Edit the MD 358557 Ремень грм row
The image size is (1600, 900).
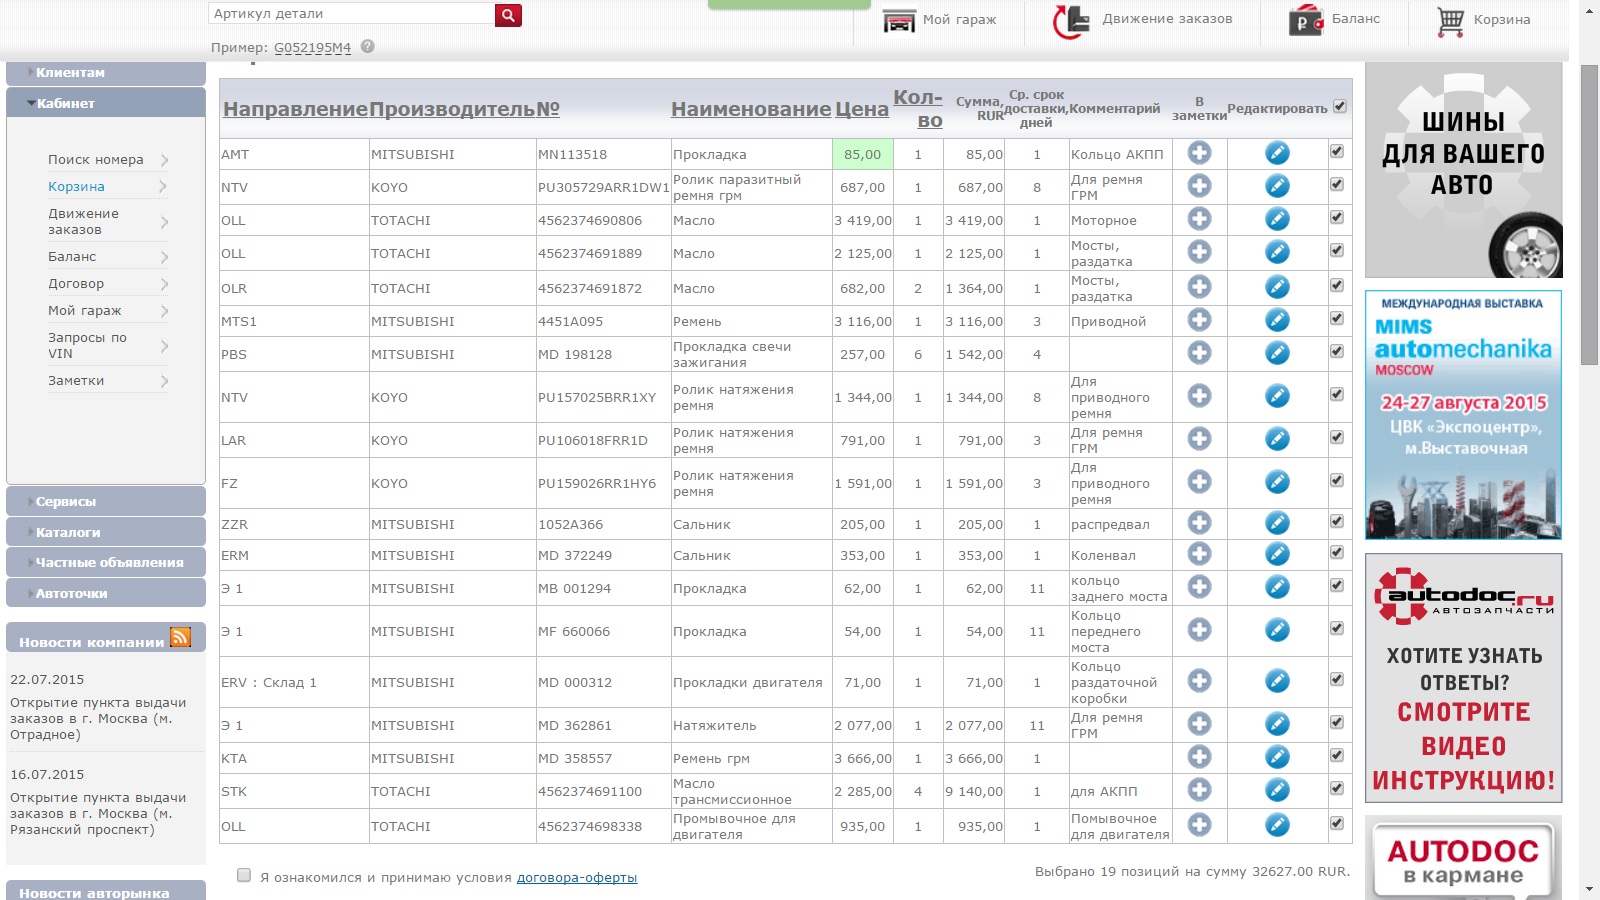pos(1277,757)
